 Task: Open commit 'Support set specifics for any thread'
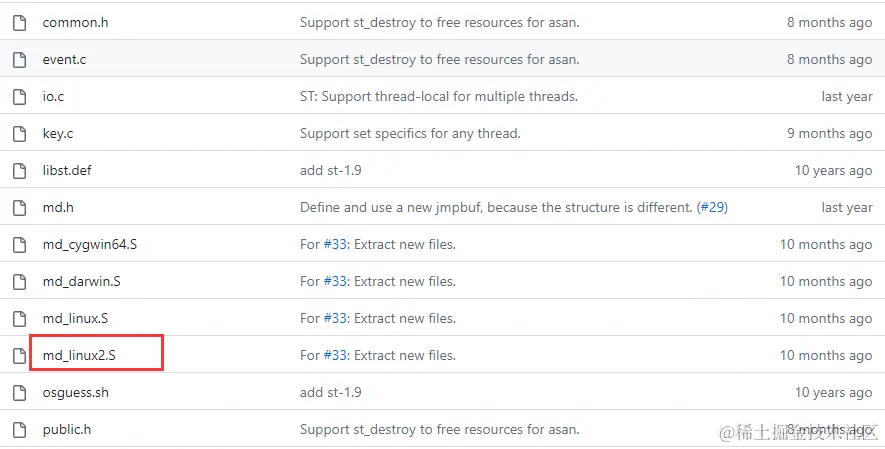tap(410, 134)
